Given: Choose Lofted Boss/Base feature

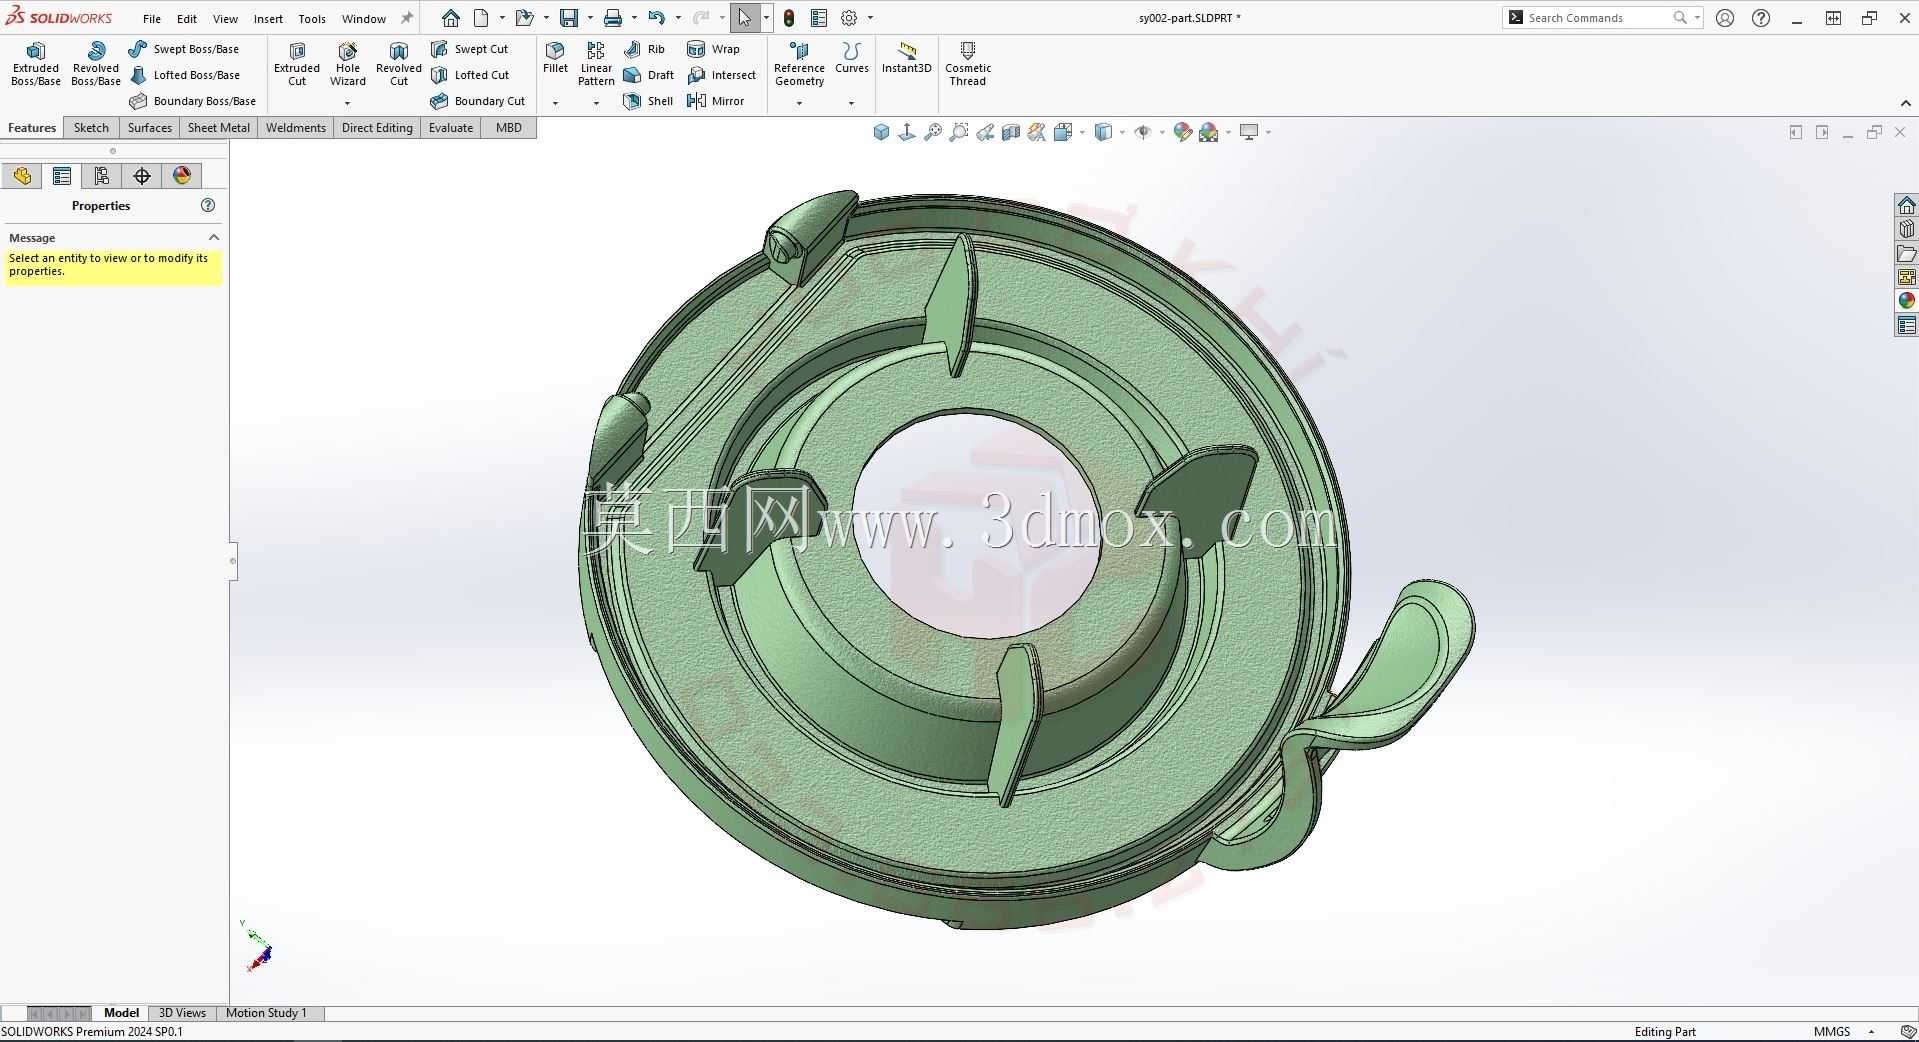Looking at the screenshot, I should coord(185,75).
